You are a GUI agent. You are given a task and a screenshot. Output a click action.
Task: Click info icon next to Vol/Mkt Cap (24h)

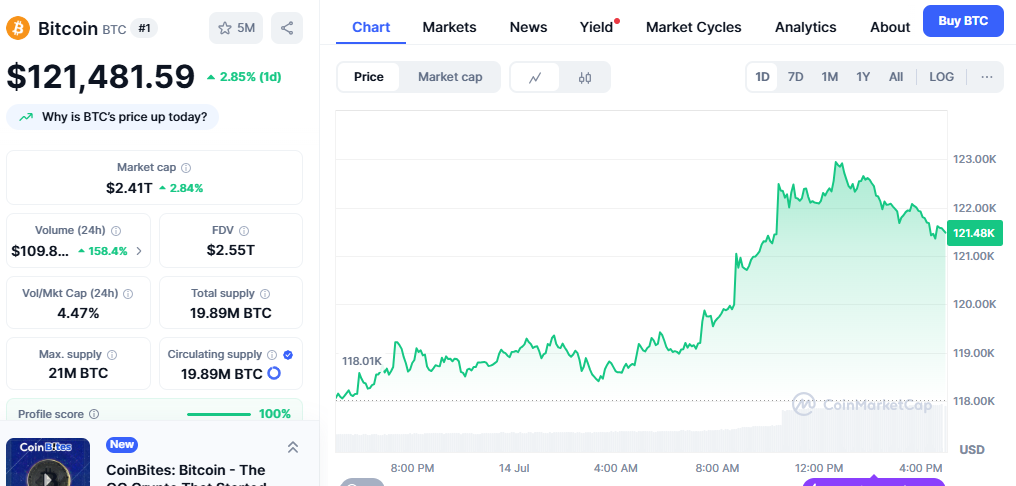click(128, 294)
